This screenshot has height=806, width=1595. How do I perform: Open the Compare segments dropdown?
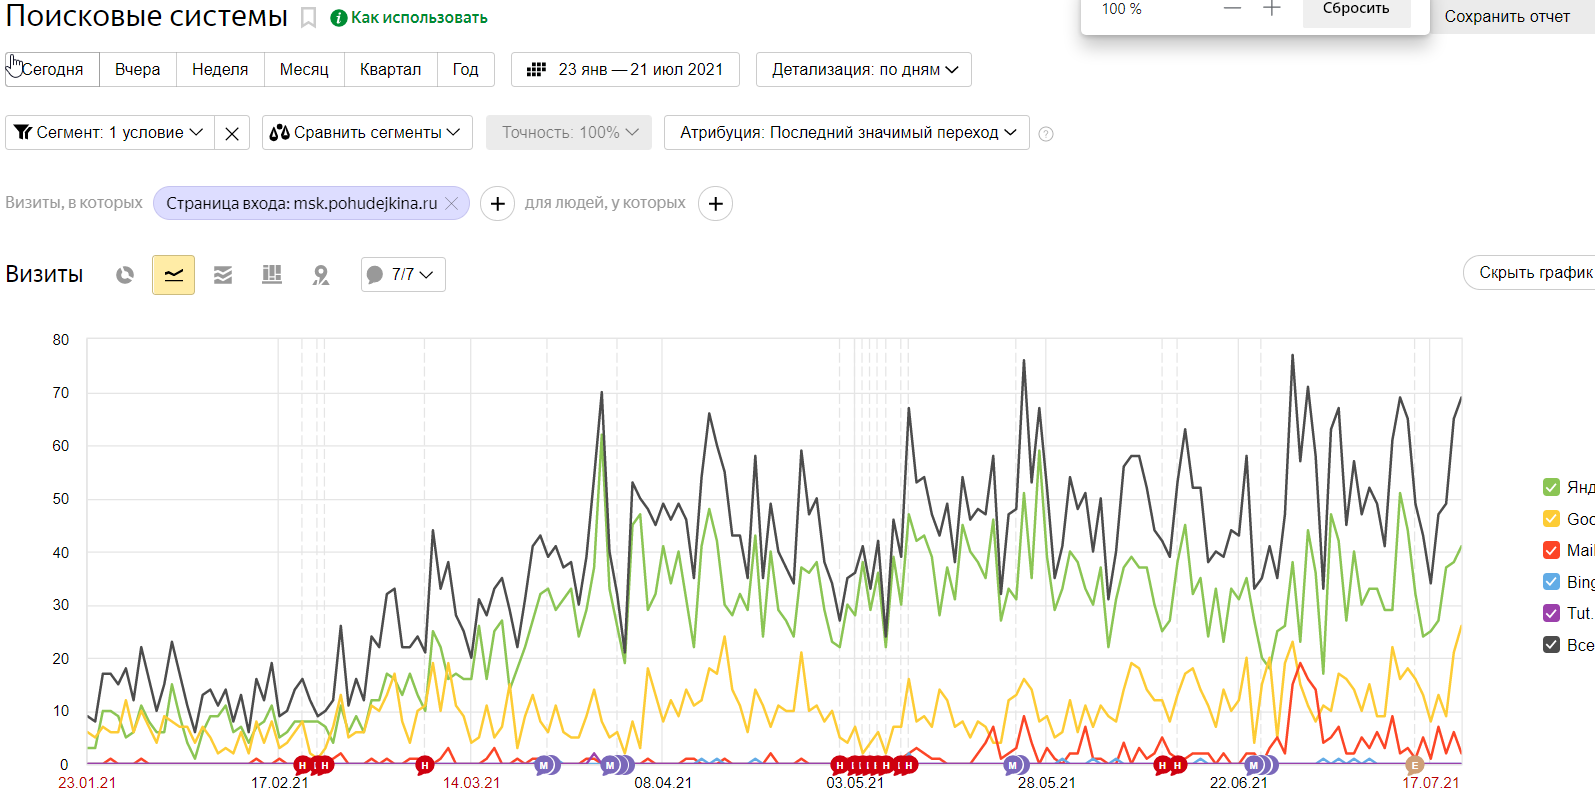tap(367, 133)
